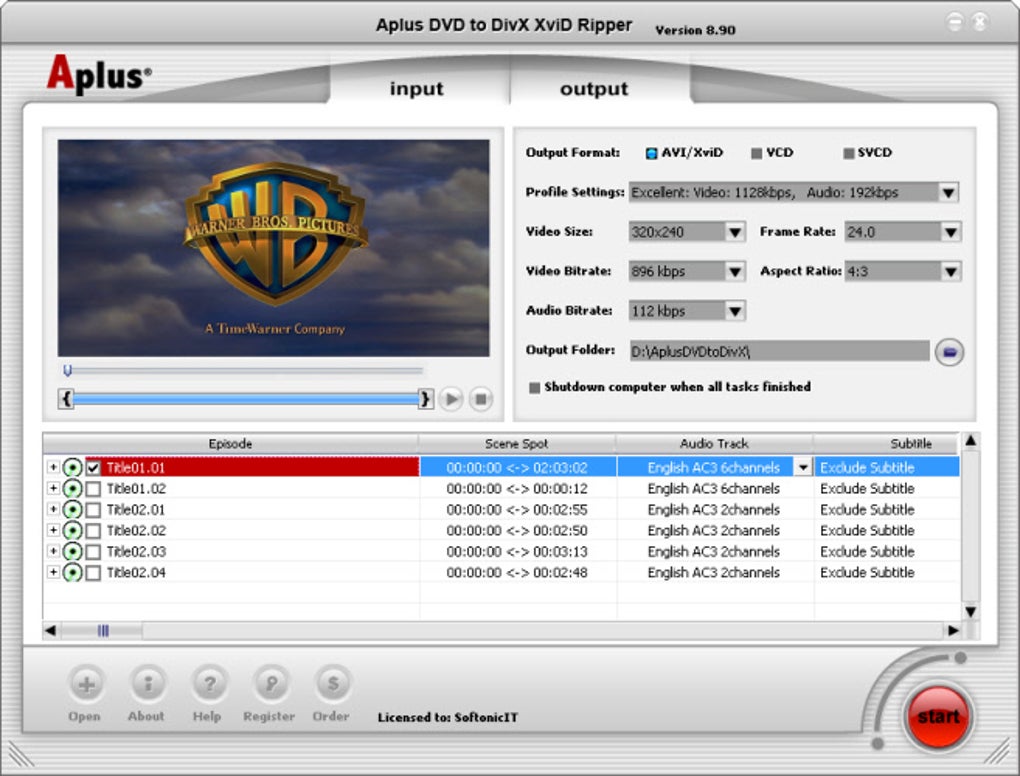
Task: Click the disc icon for Title02.04
Action: pyautogui.click(x=72, y=572)
